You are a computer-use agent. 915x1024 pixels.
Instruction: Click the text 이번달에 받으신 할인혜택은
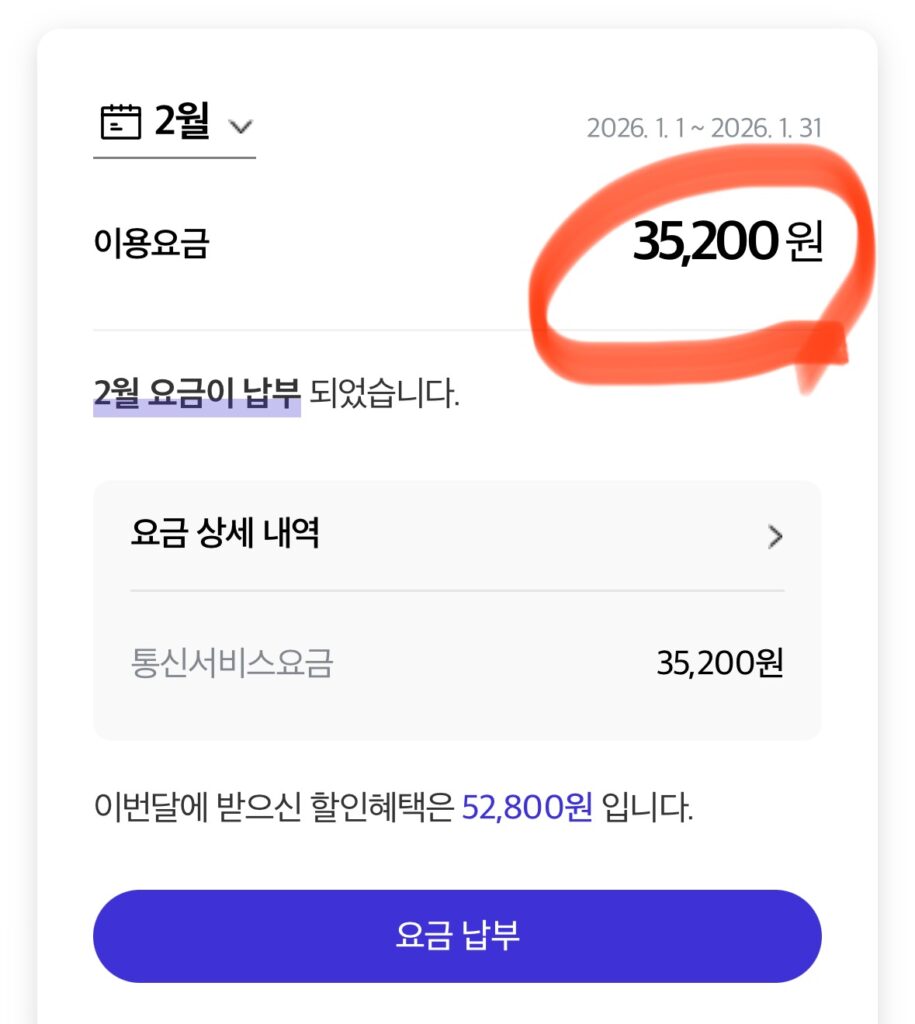(274, 806)
